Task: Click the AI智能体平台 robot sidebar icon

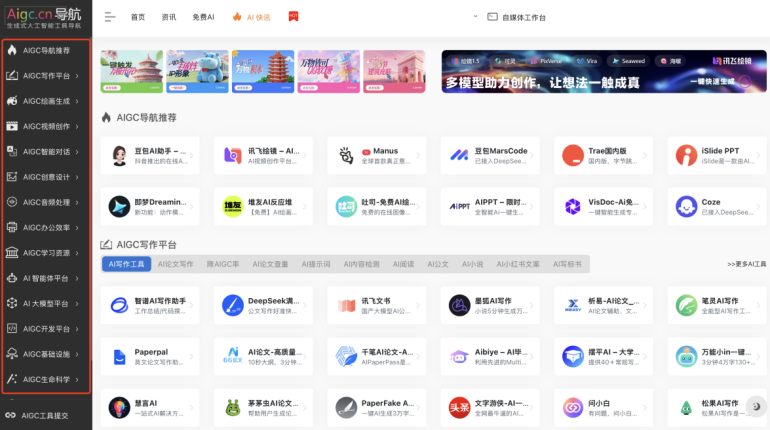Action: coord(12,278)
